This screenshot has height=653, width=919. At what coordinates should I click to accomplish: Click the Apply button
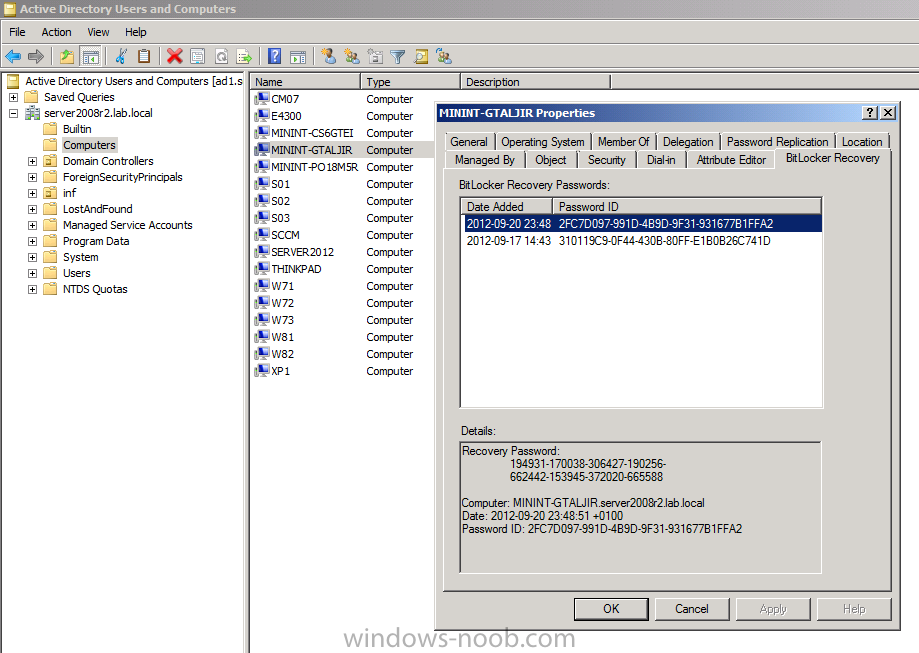773,609
